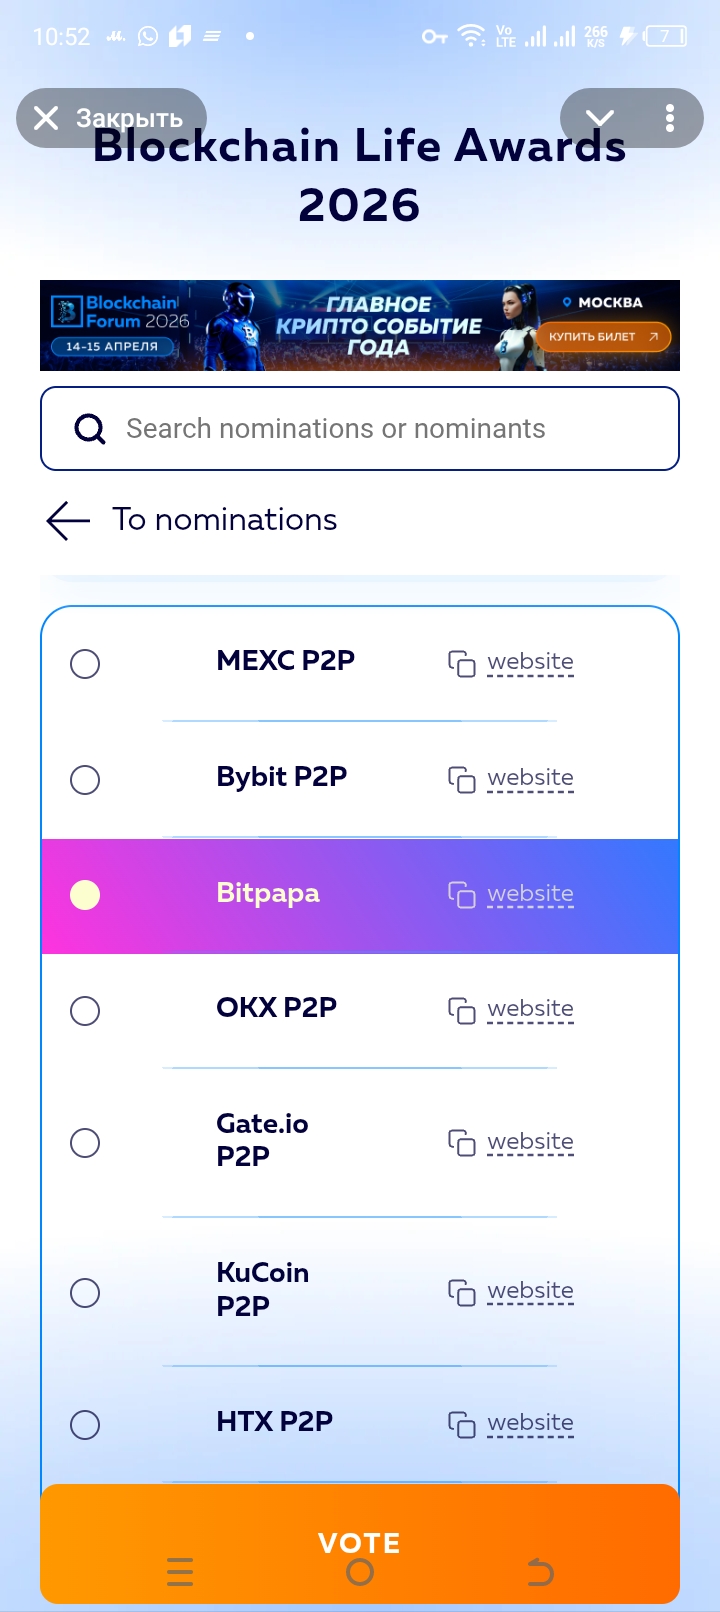720x1612 pixels.
Task: Collapse the webview with the chevron down
Action: pyautogui.click(x=600, y=118)
